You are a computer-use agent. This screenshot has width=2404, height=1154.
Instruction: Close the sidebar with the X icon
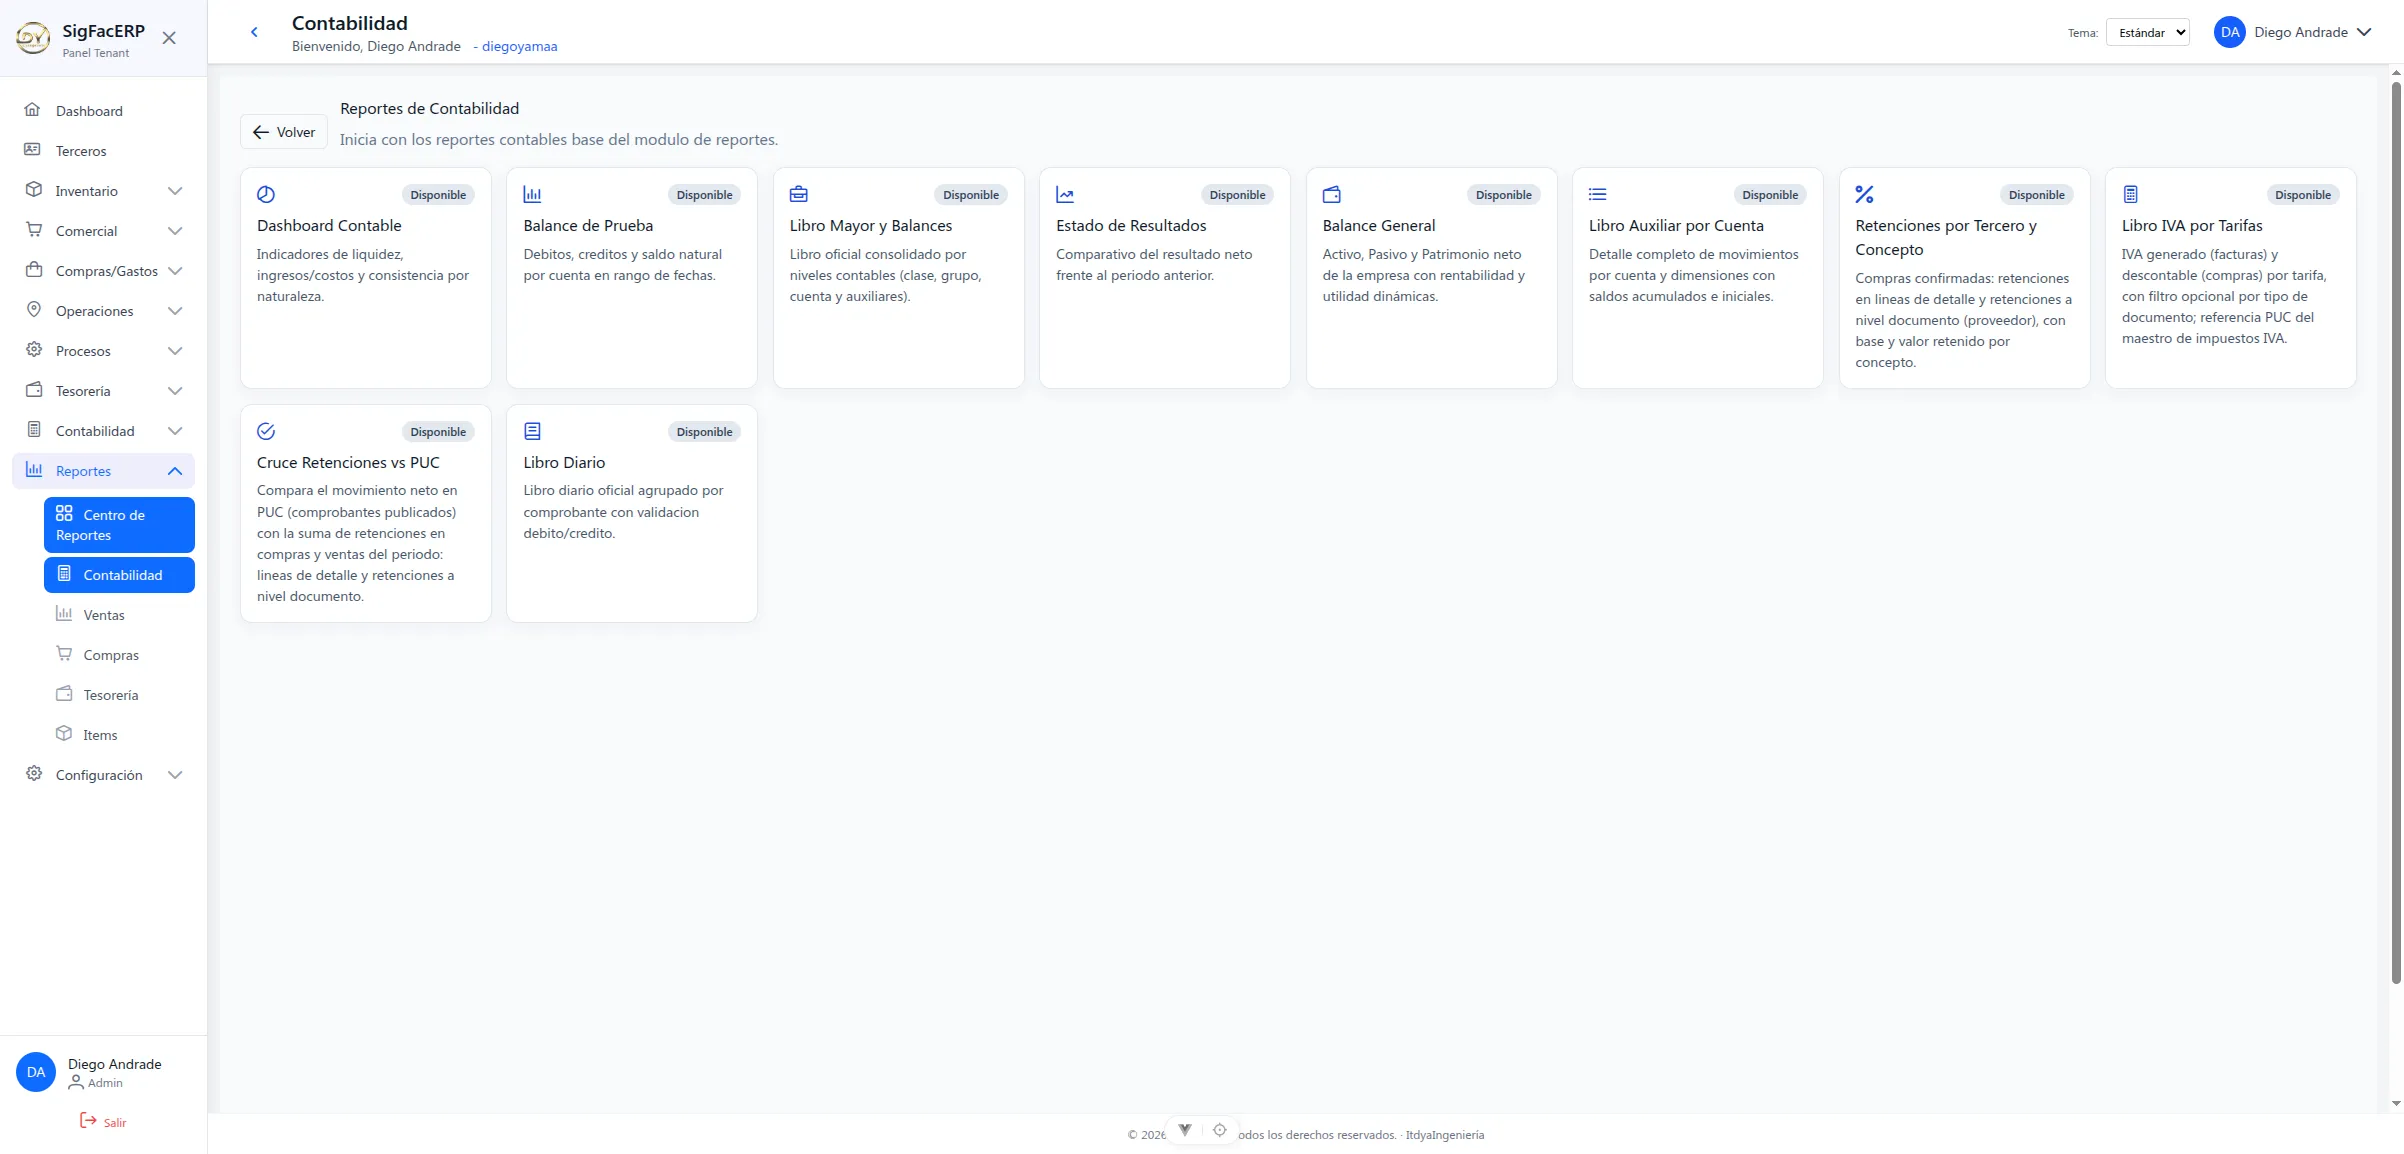(x=169, y=38)
